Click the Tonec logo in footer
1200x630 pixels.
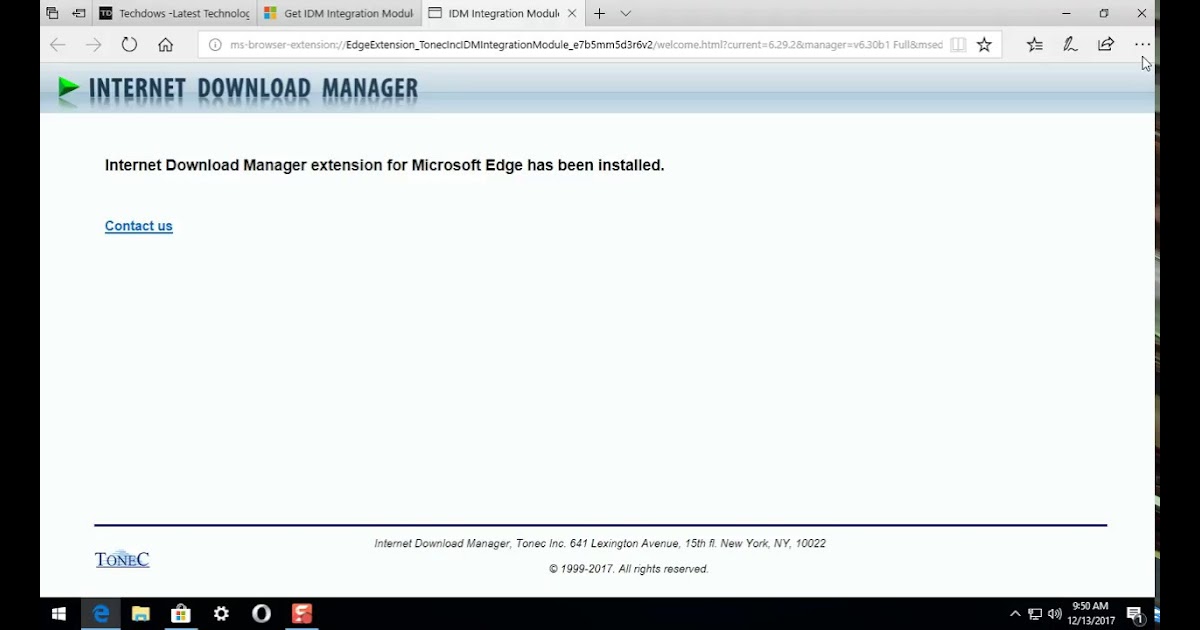point(122,559)
